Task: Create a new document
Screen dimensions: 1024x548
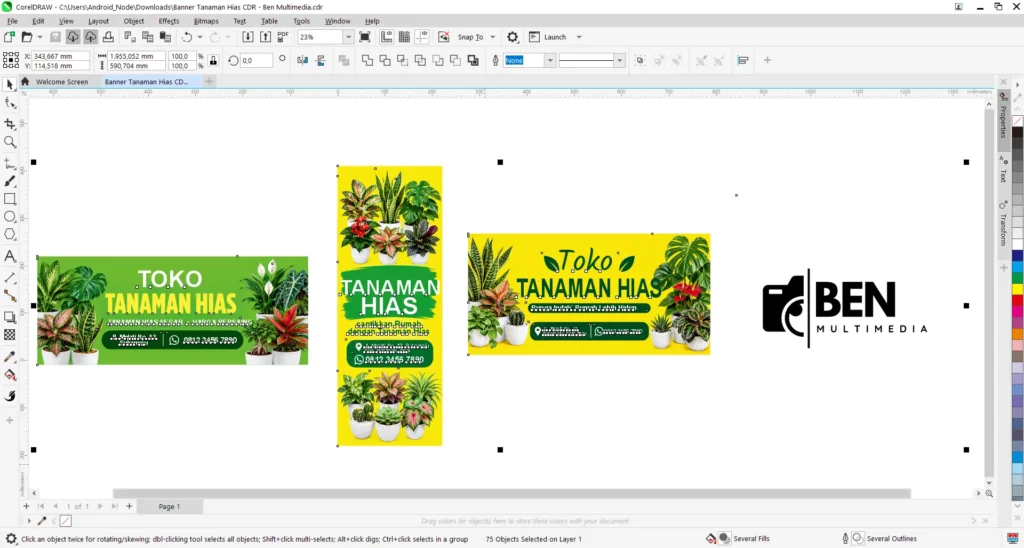Action: click(x=9, y=37)
